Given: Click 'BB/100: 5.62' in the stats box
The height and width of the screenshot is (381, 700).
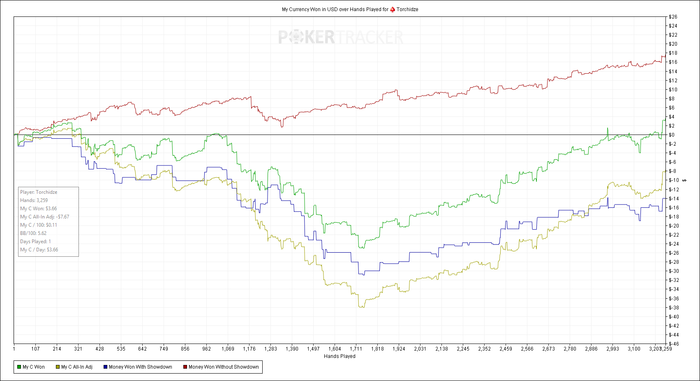Looking at the screenshot, I should pyautogui.click(x=33, y=233).
